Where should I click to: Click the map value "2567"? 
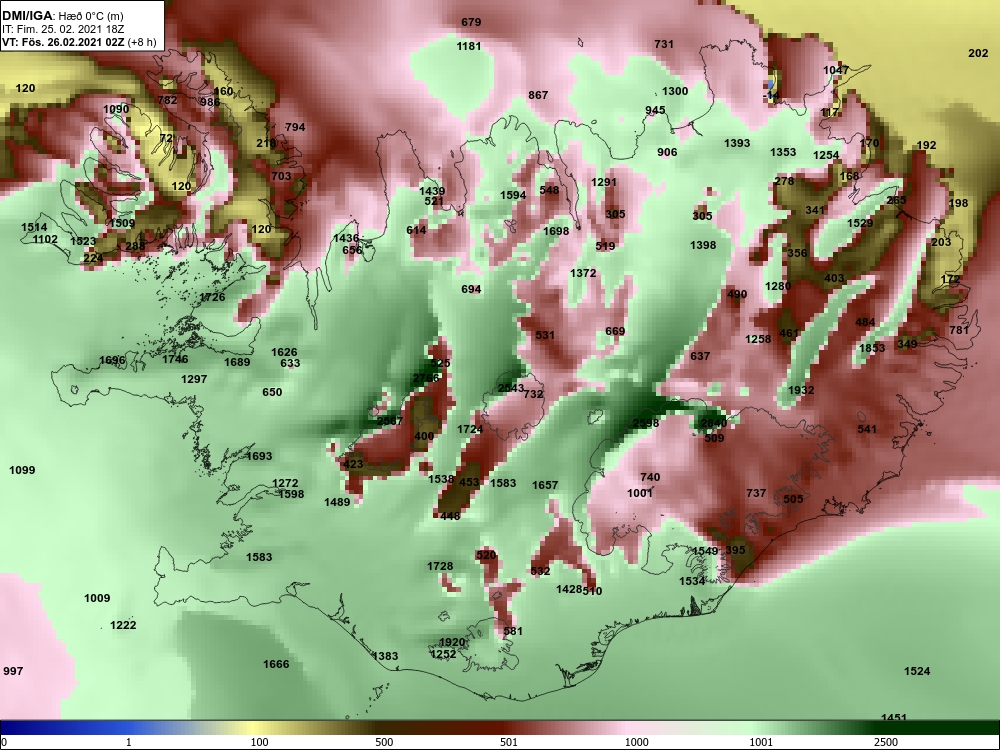coord(390,421)
